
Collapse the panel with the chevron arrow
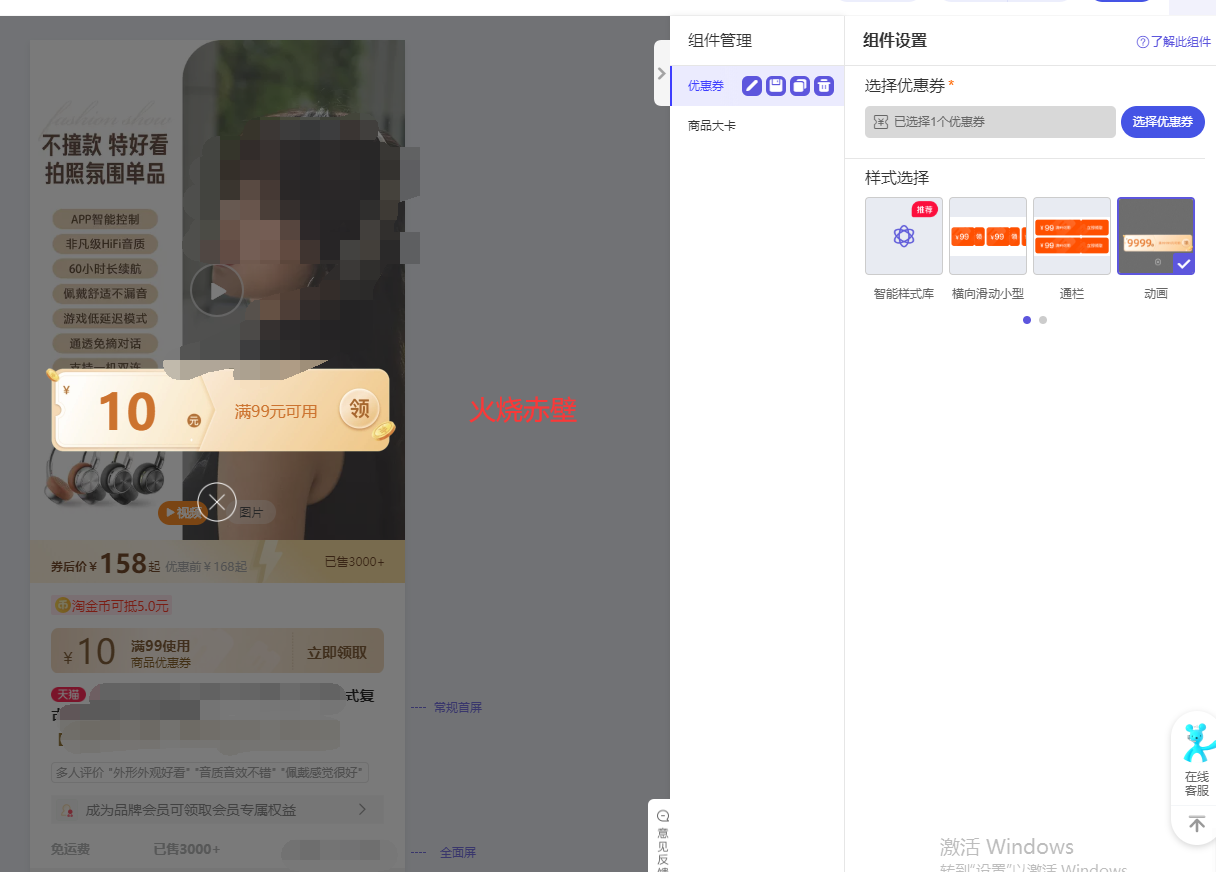click(x=662, y=73)
